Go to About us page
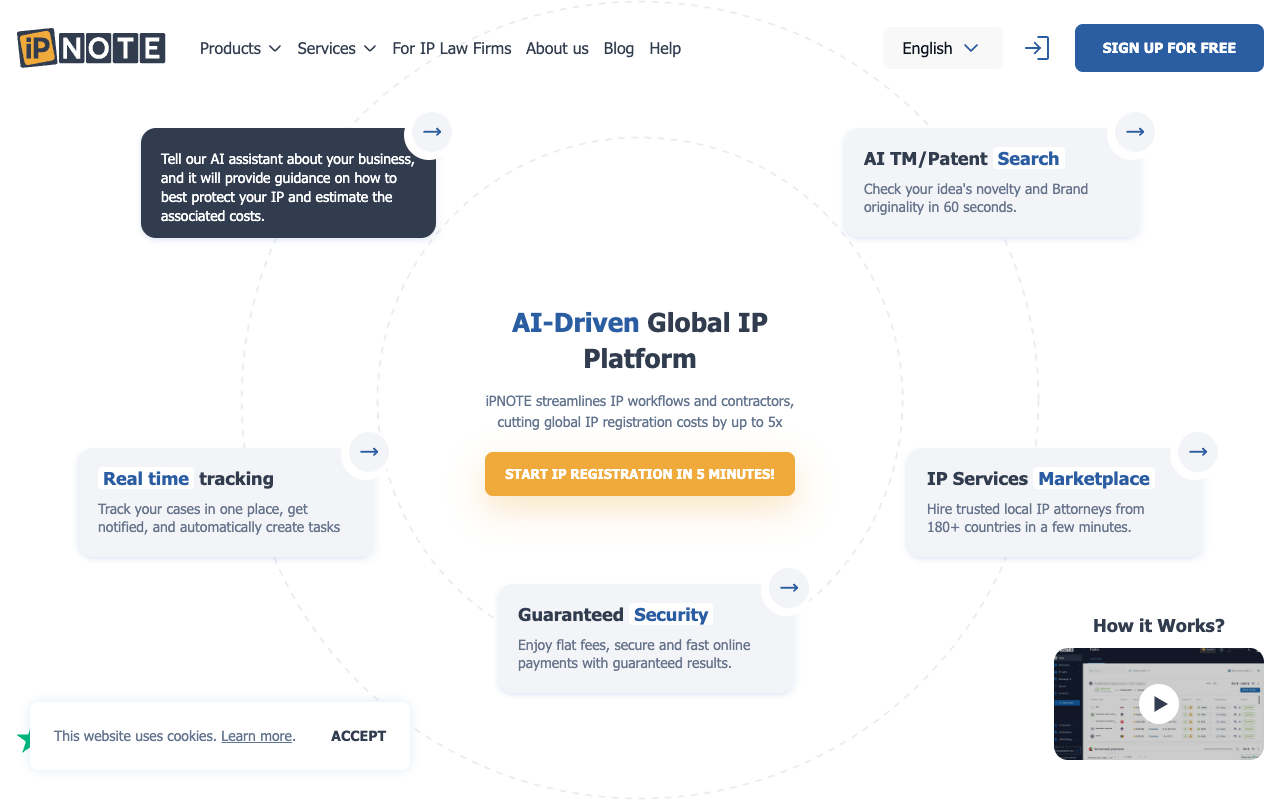 pyautogui.click(x=557, y=48)
